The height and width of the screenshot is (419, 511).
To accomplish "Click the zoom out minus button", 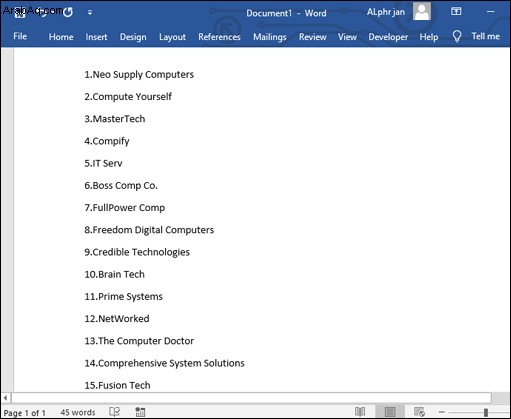I will coord(442,412).
